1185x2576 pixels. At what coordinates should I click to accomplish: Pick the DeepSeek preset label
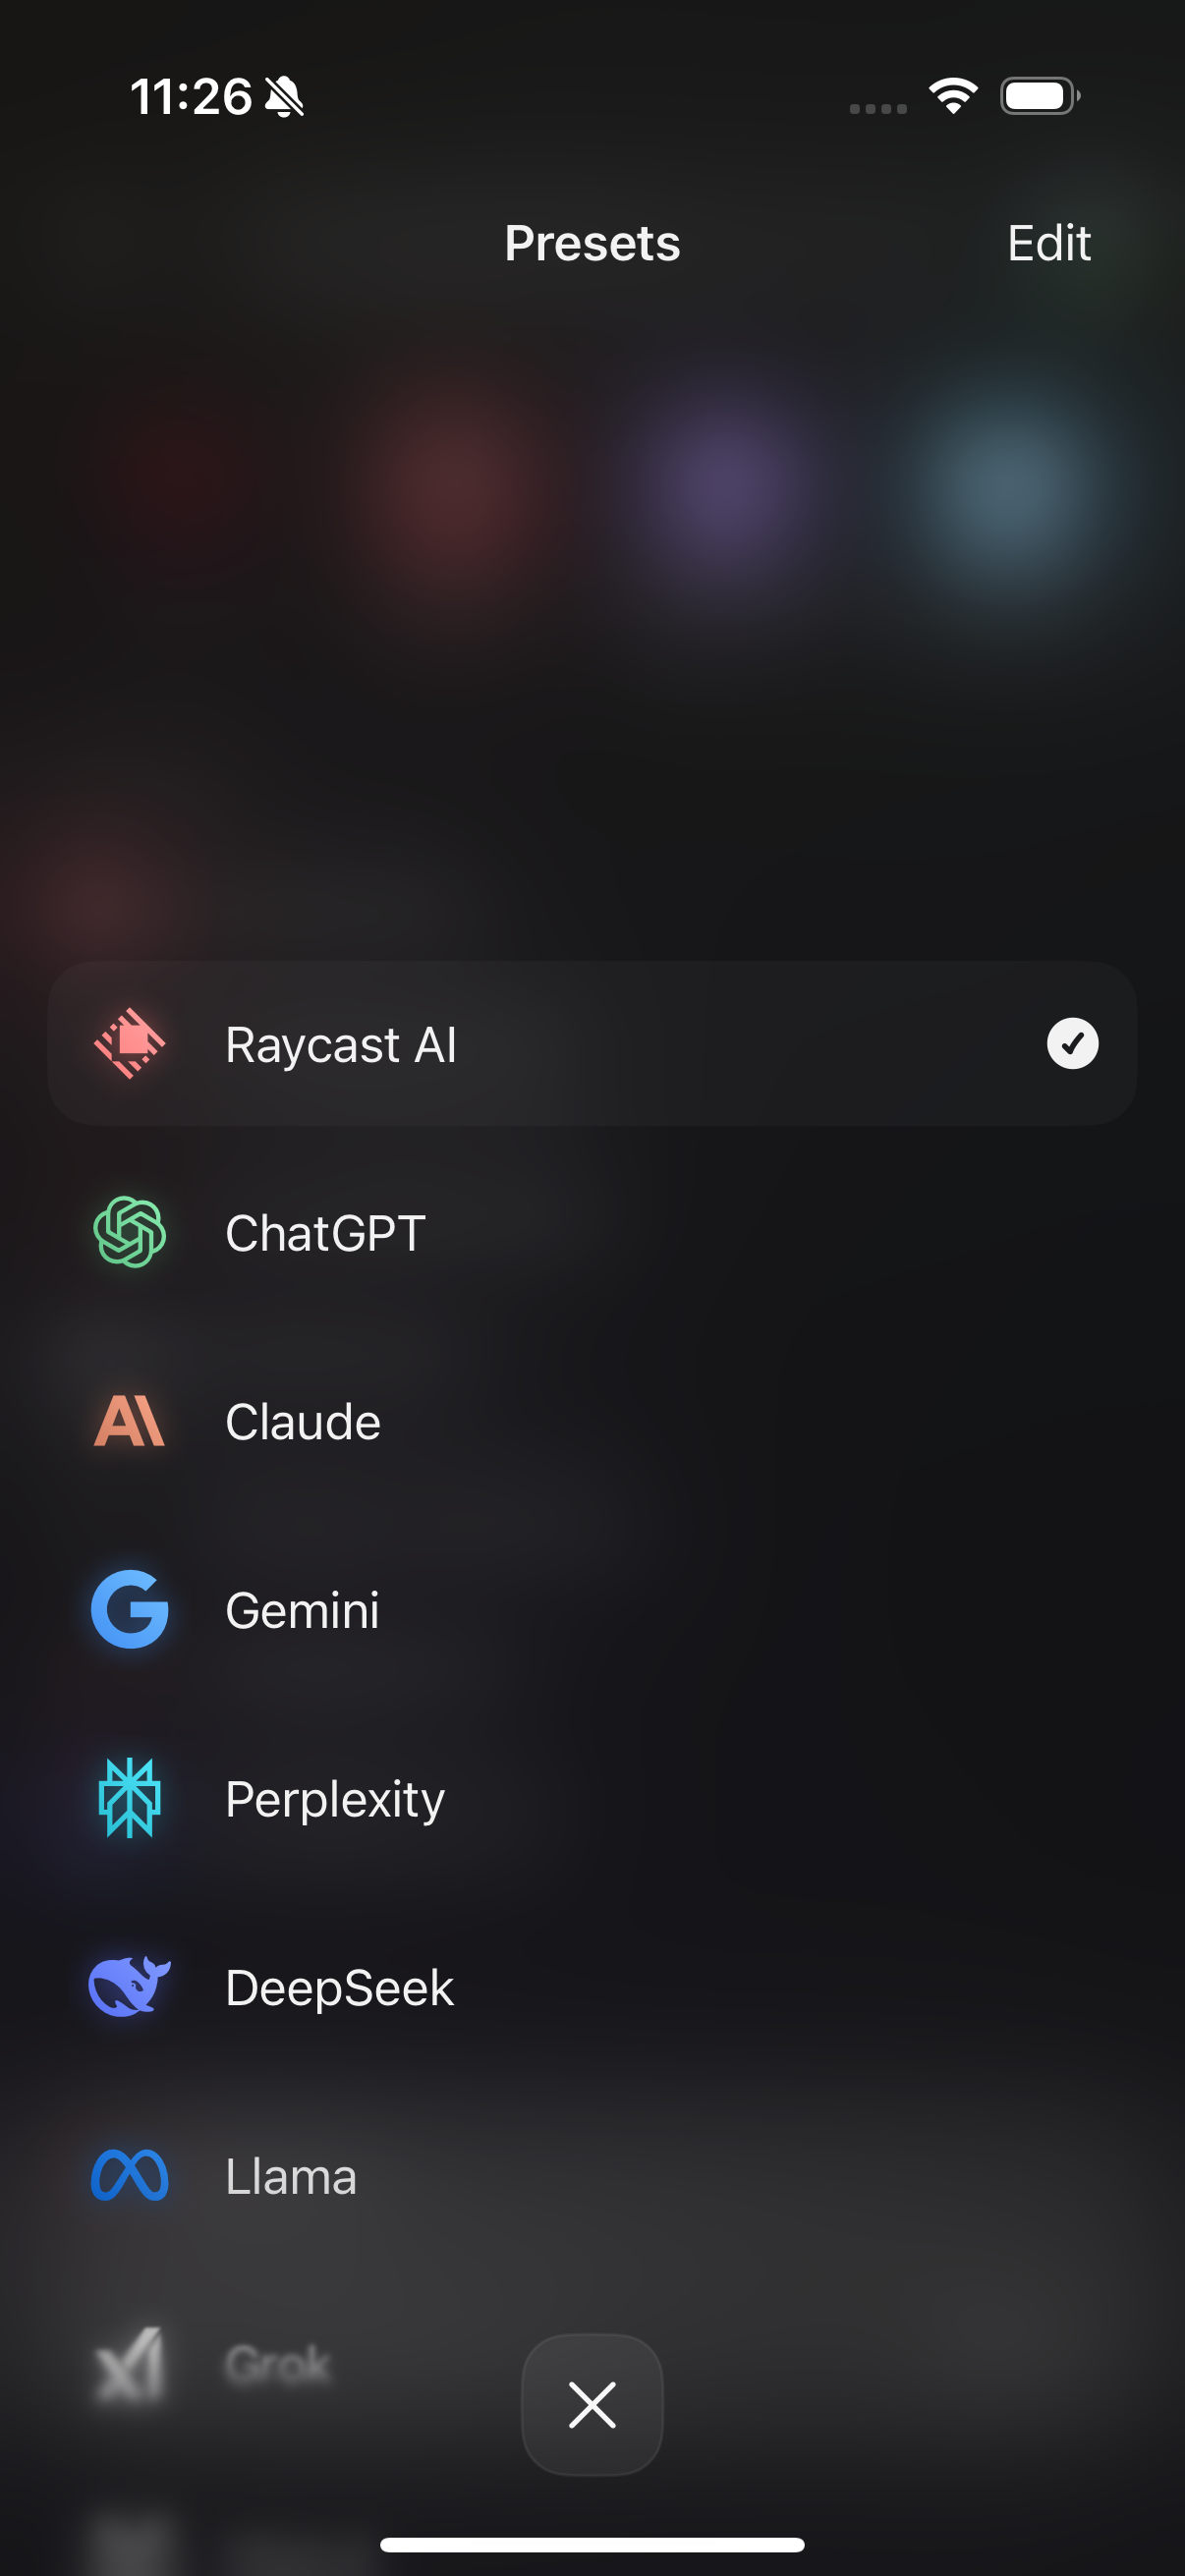[x=339, y=1987]
